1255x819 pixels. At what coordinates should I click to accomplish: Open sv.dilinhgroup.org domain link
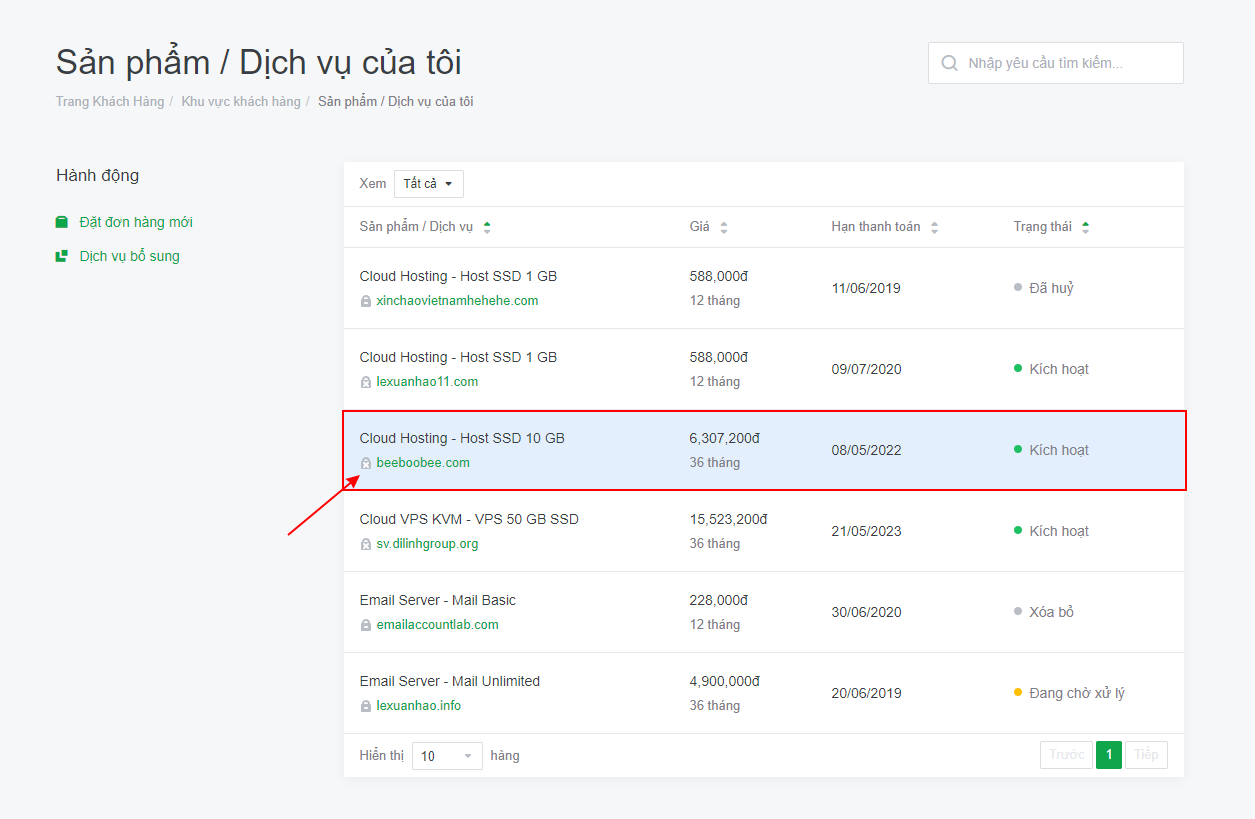(427, 544)
